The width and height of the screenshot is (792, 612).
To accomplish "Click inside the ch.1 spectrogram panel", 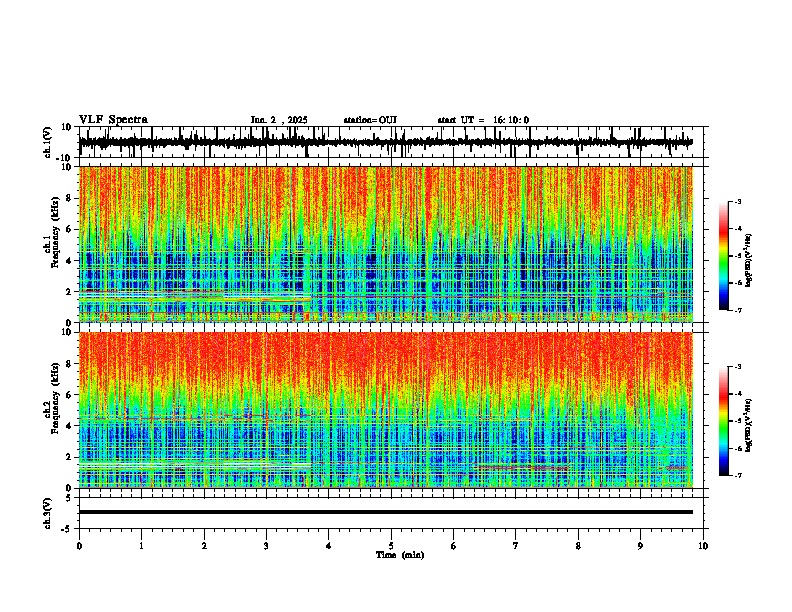I will pos(386,244).
